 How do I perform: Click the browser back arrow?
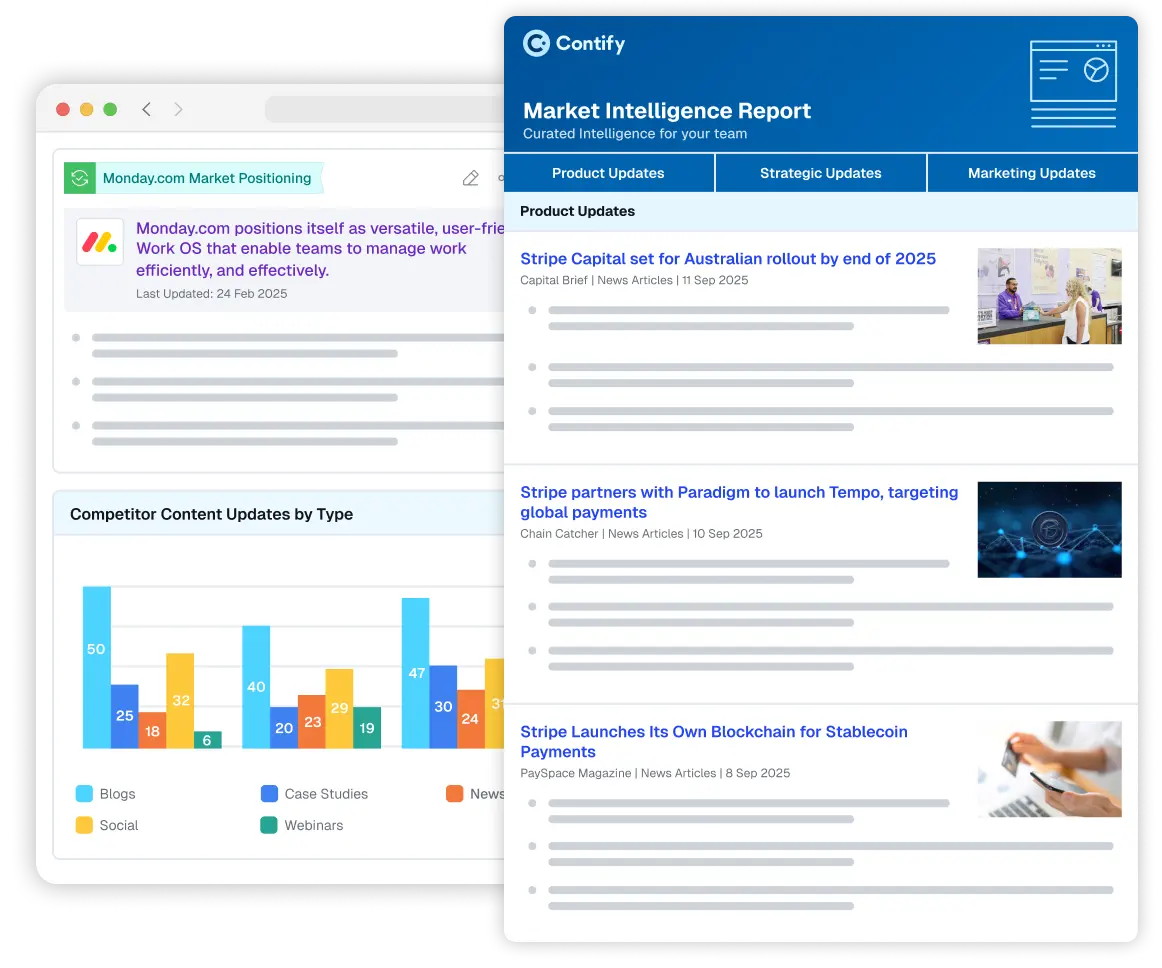tap(146, 109)
